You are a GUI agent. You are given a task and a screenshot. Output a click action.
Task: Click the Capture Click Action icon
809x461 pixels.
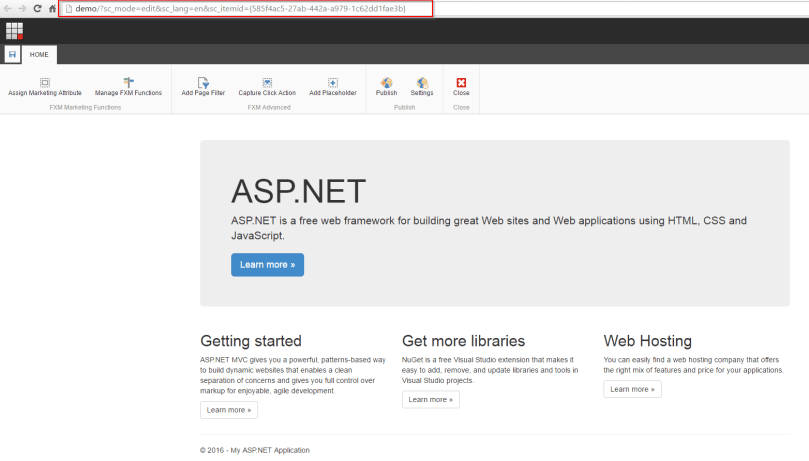(268, 83)
